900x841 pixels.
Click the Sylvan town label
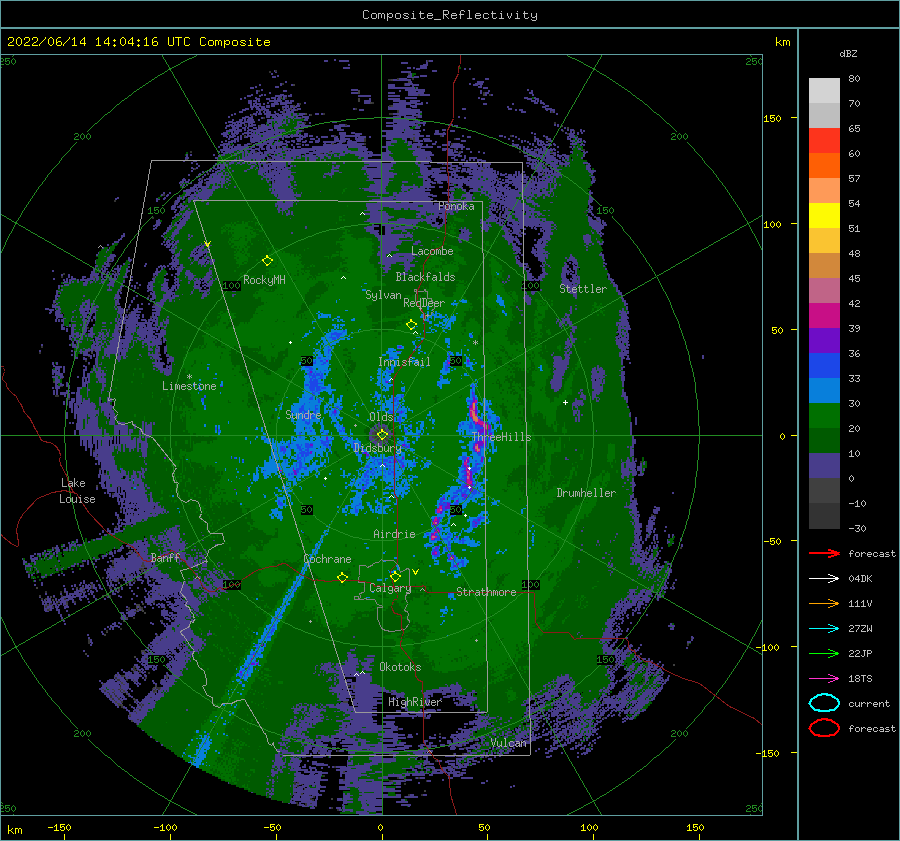coord(383,295)
